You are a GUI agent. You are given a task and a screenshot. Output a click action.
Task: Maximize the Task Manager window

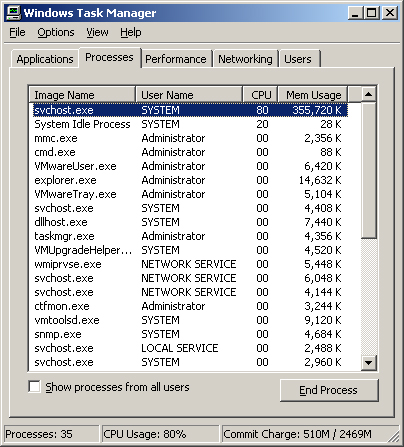(371, 13)
